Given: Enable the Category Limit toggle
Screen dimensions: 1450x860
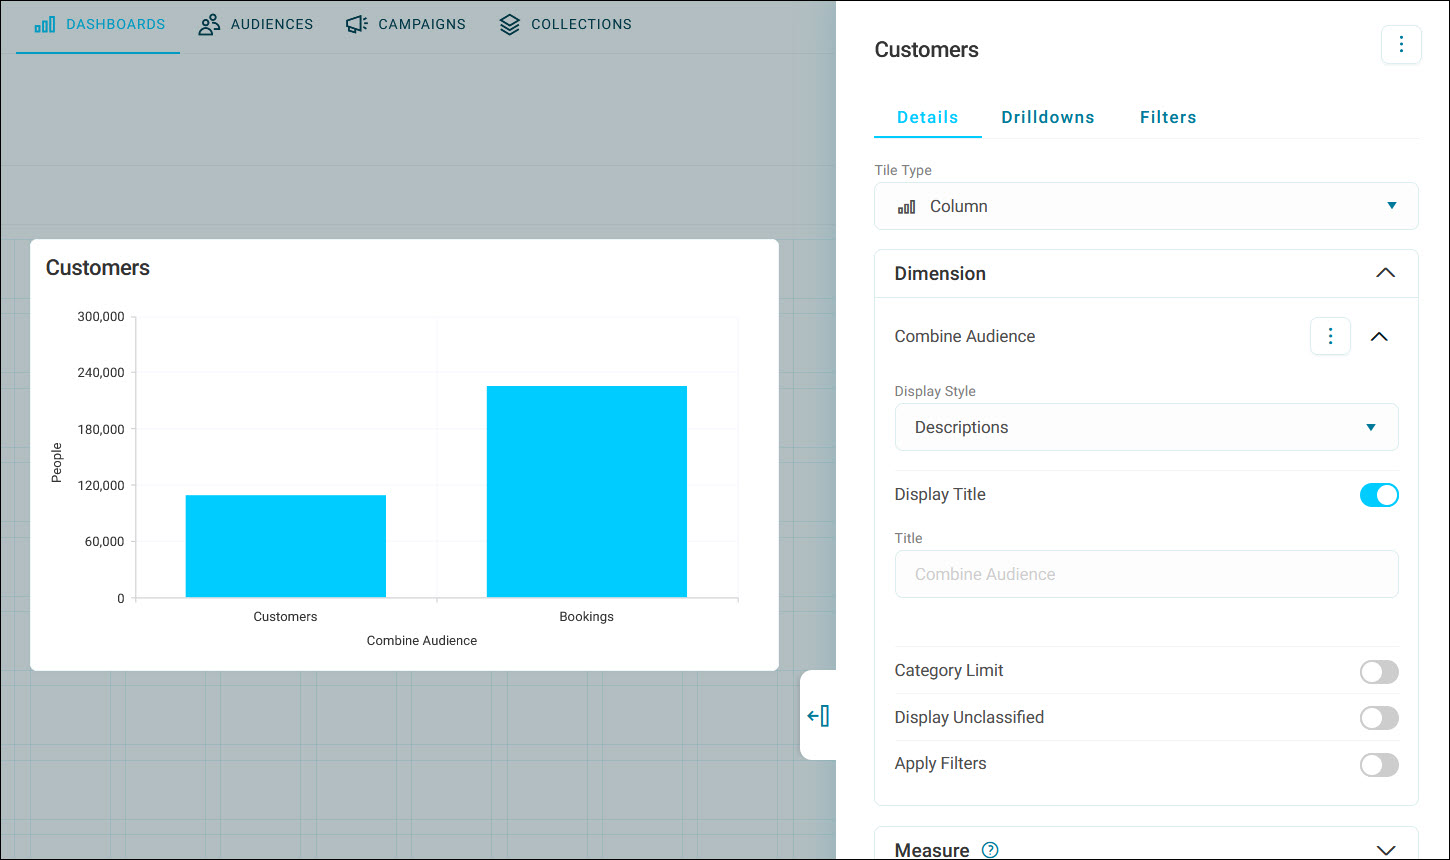Looking at the screenshot, I should tap(1379, 672).
